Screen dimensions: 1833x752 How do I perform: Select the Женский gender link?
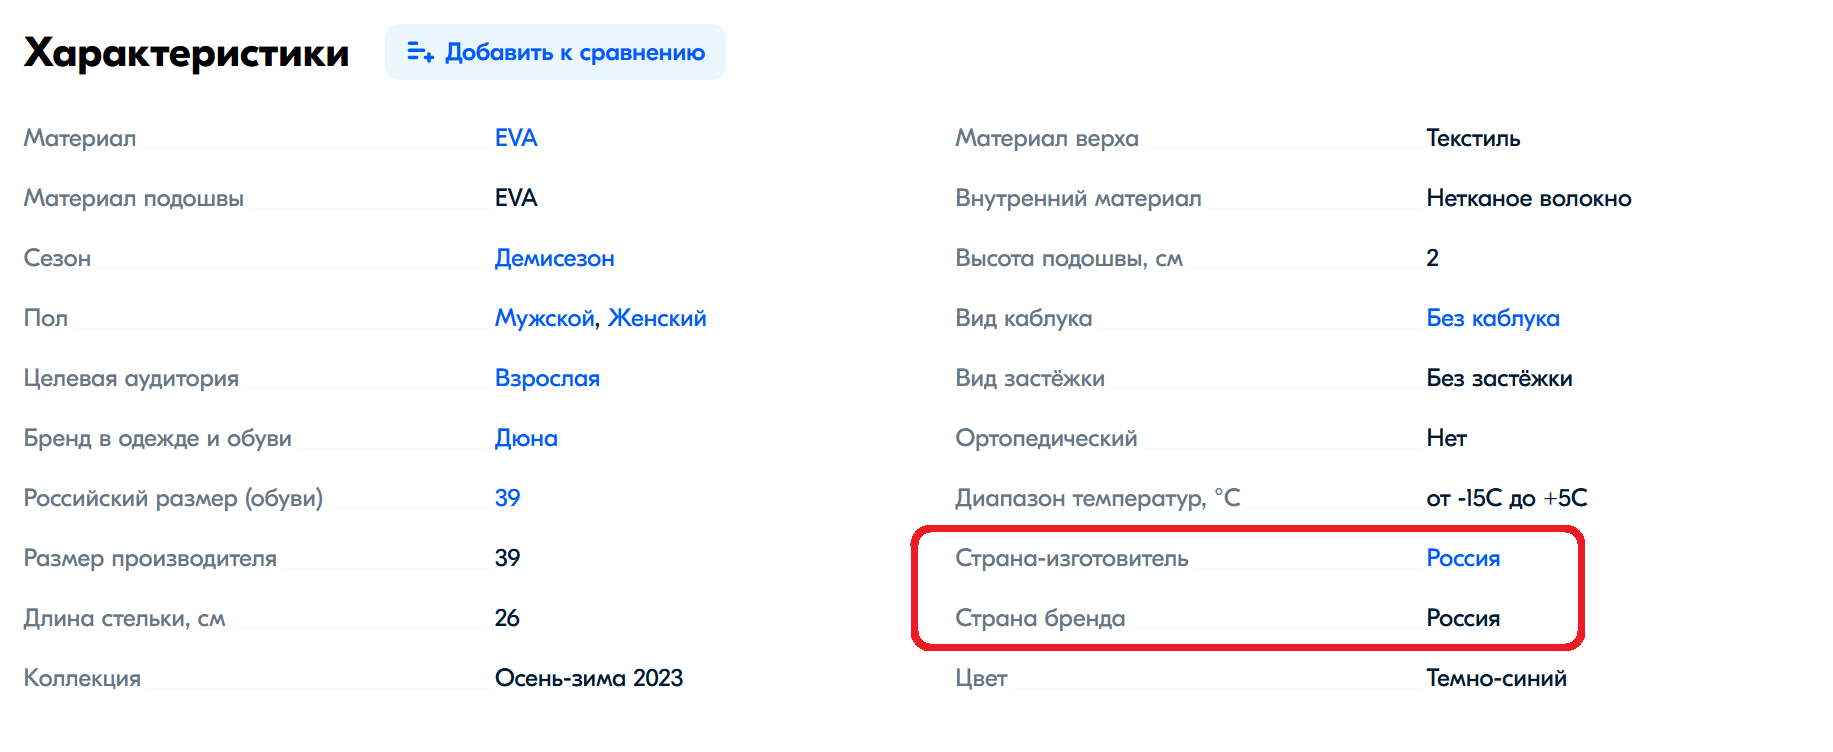pos(657,318)
